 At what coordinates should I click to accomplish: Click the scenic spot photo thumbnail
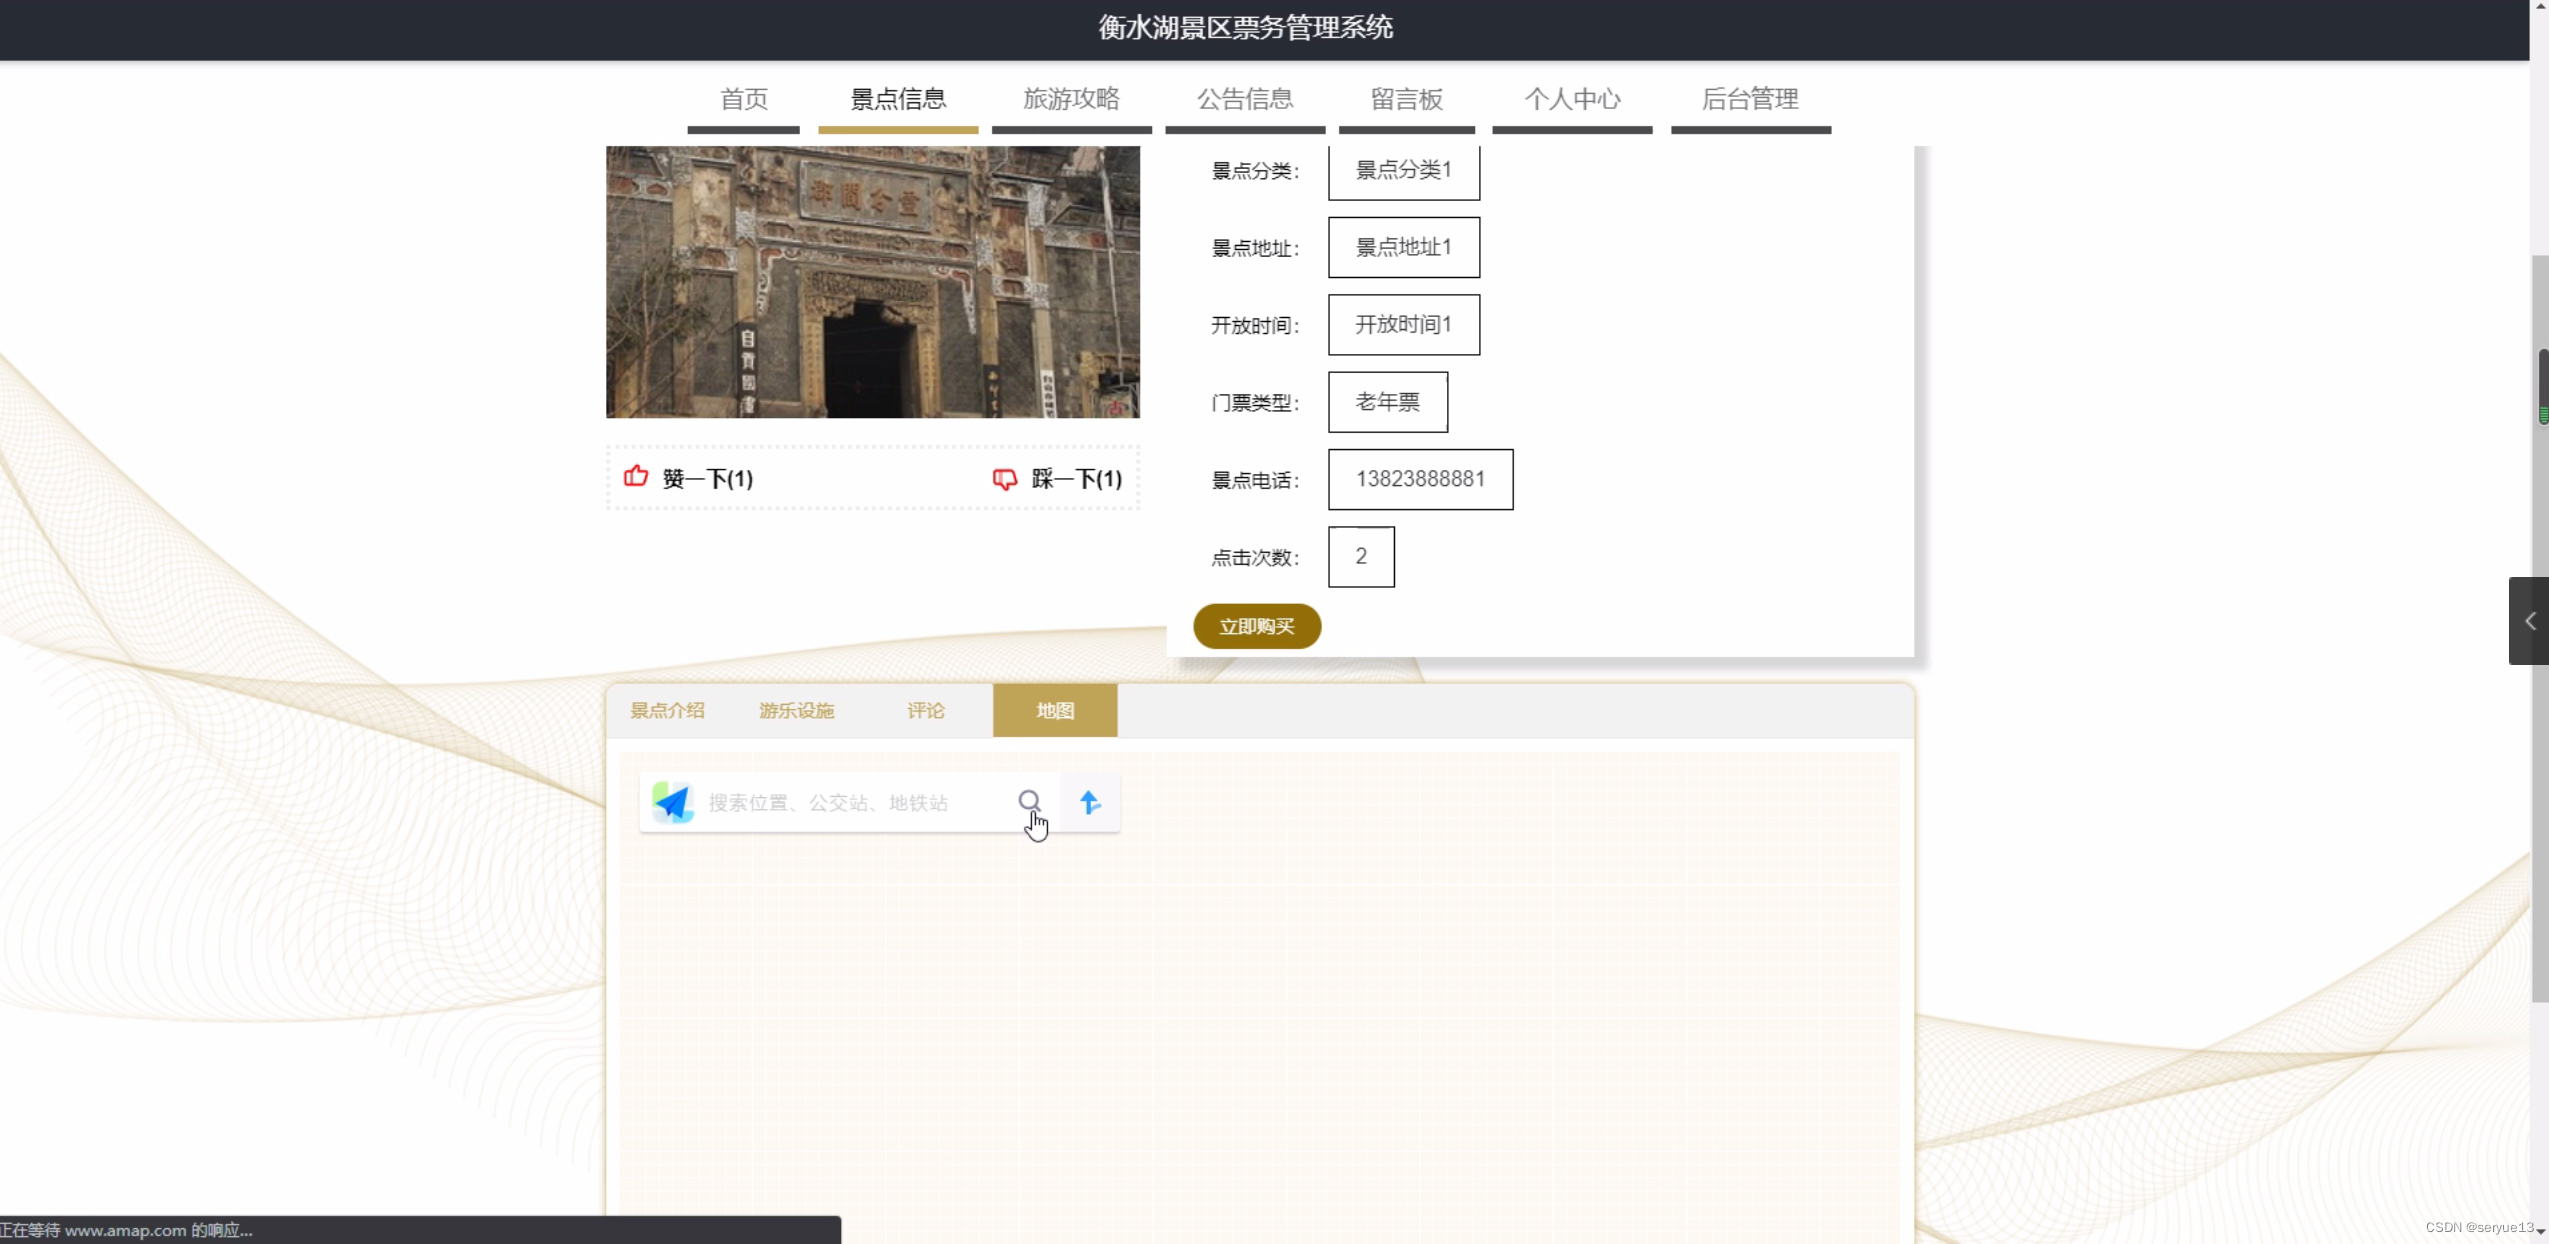point(872,282)
